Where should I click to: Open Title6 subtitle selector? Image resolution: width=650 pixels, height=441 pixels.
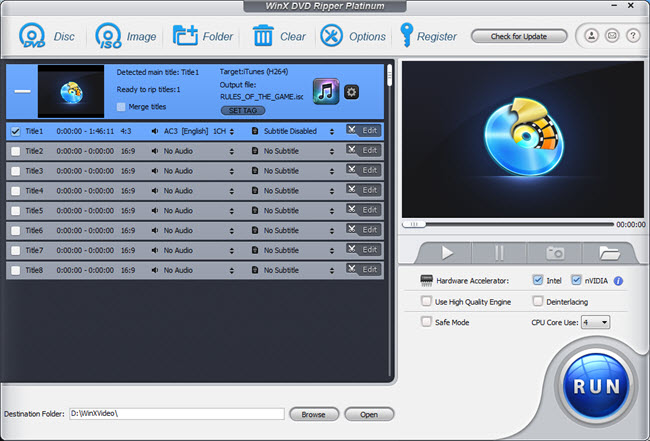332,231
